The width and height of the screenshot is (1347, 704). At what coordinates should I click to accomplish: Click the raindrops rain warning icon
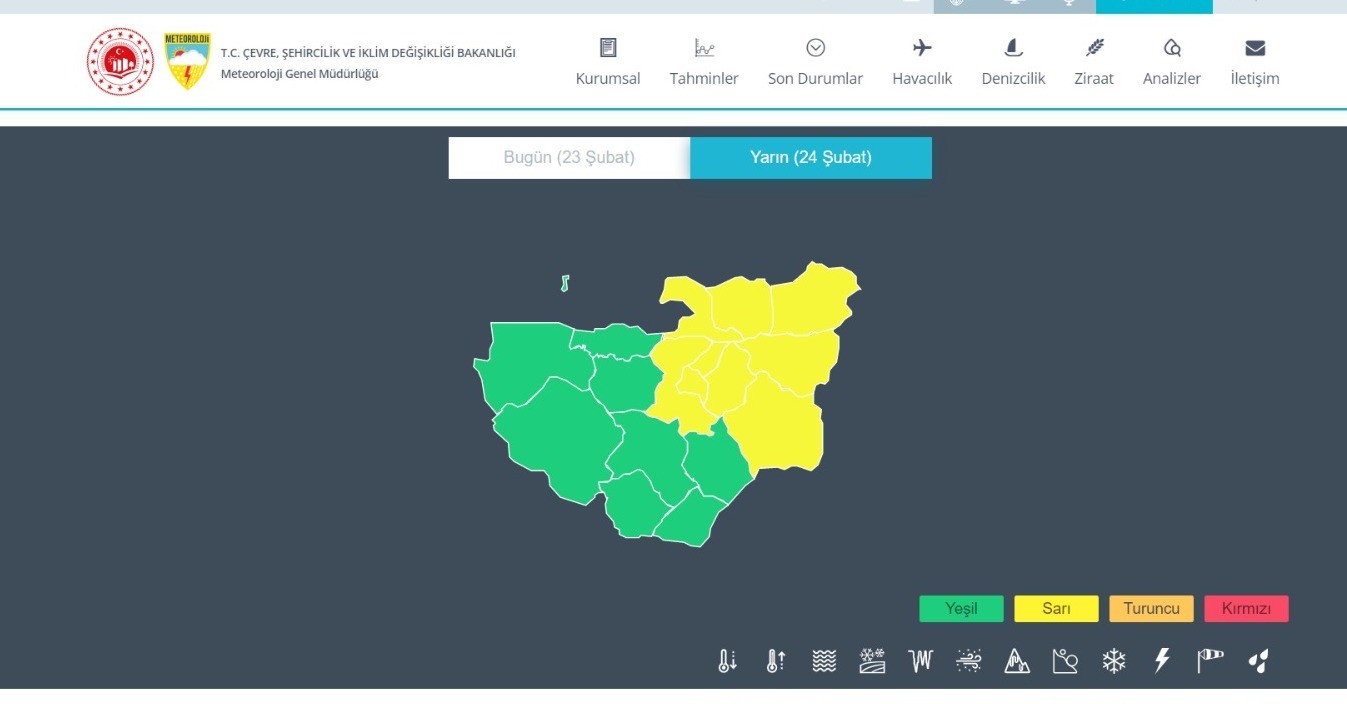[1259, 661]
